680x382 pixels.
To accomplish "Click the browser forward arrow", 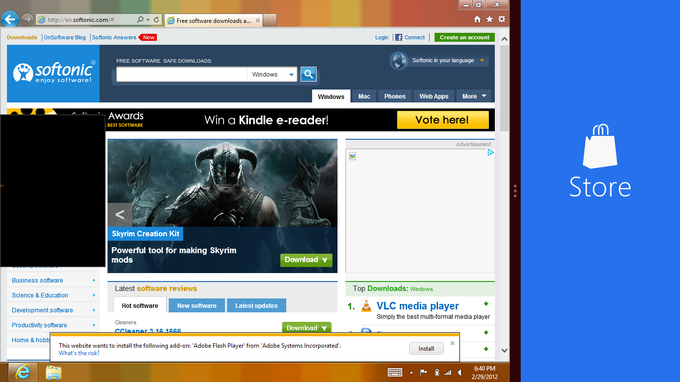I will click(x=27, y=19).
